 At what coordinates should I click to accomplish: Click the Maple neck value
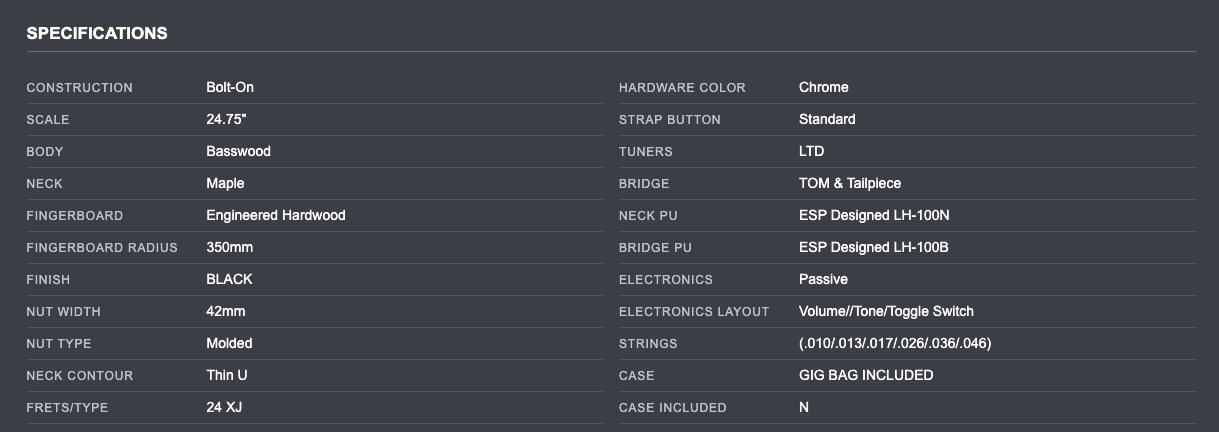tap(225, 183)
